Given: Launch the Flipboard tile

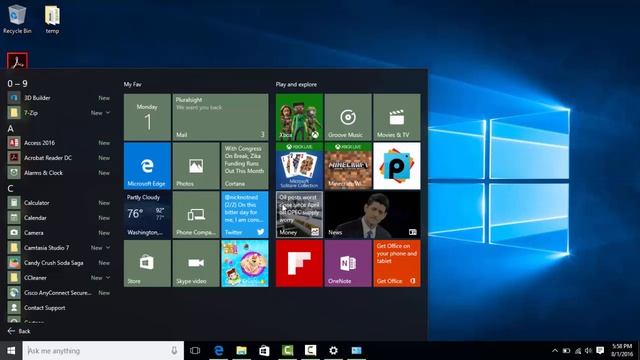Looking at the screenshot, I should coord(299,263).
